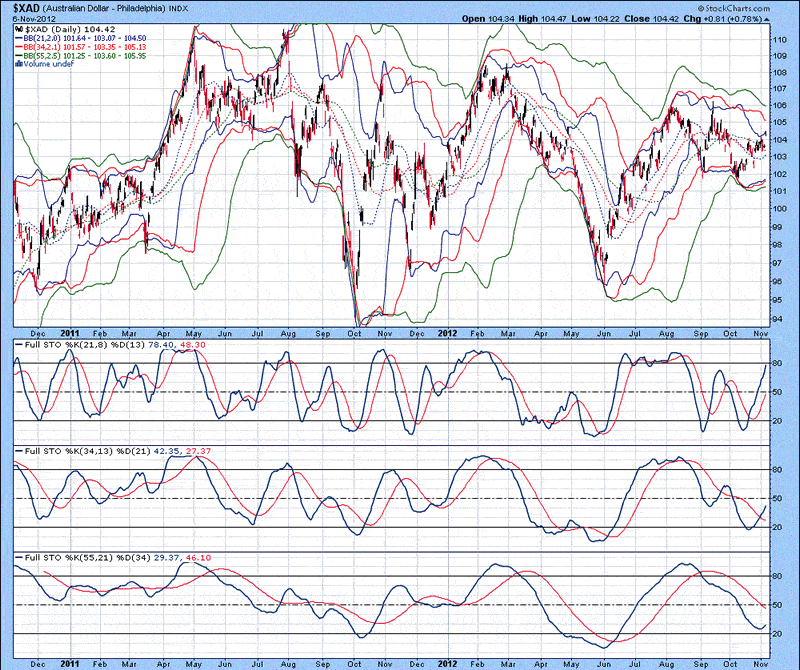Viewport: 800px width, 670px height.
Task: Click the Close 104.42 value in header
Action: coord(670,18)
